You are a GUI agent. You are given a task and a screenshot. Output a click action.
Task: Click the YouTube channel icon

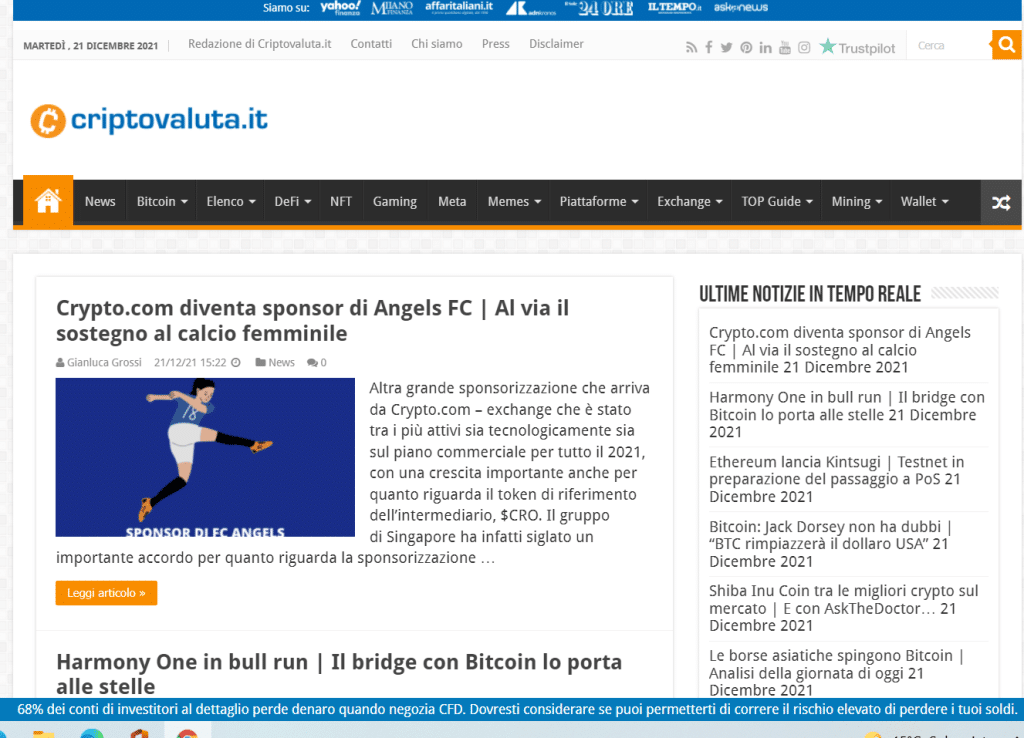(x=784, y=46)
